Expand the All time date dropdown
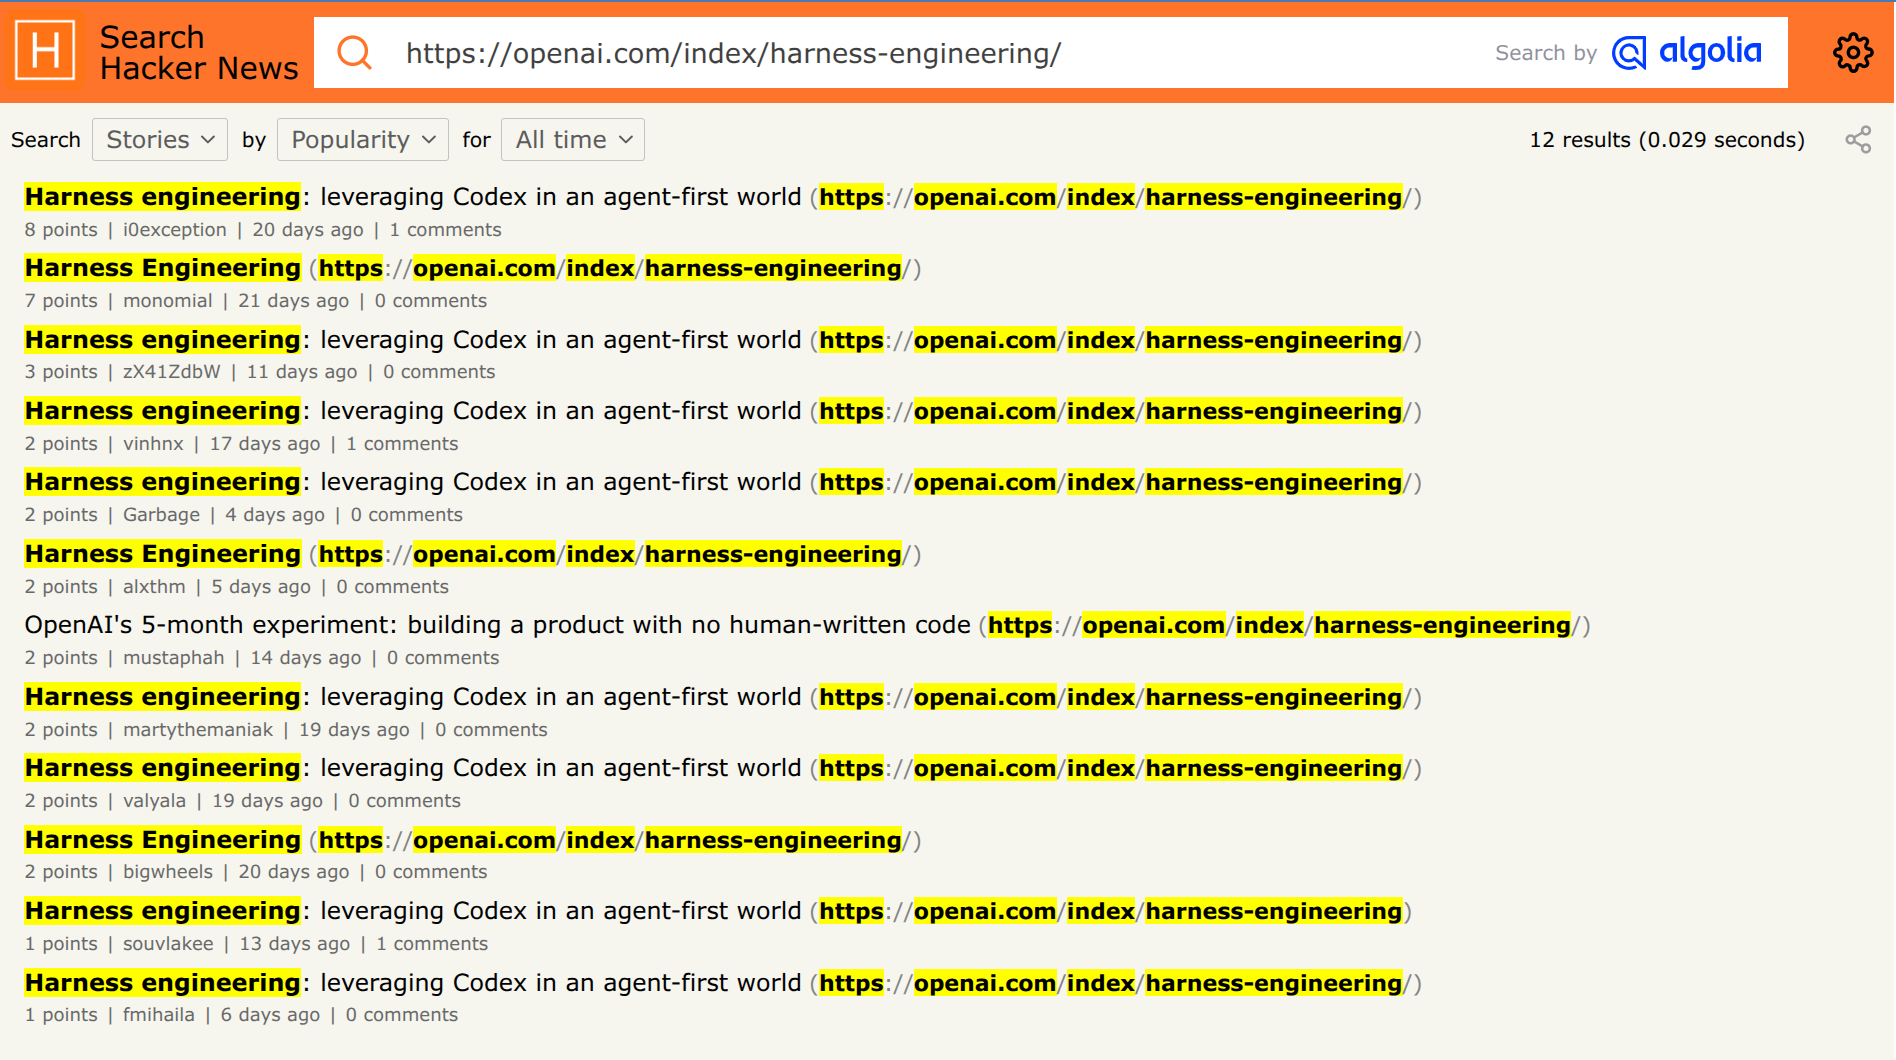 (573, 140)
